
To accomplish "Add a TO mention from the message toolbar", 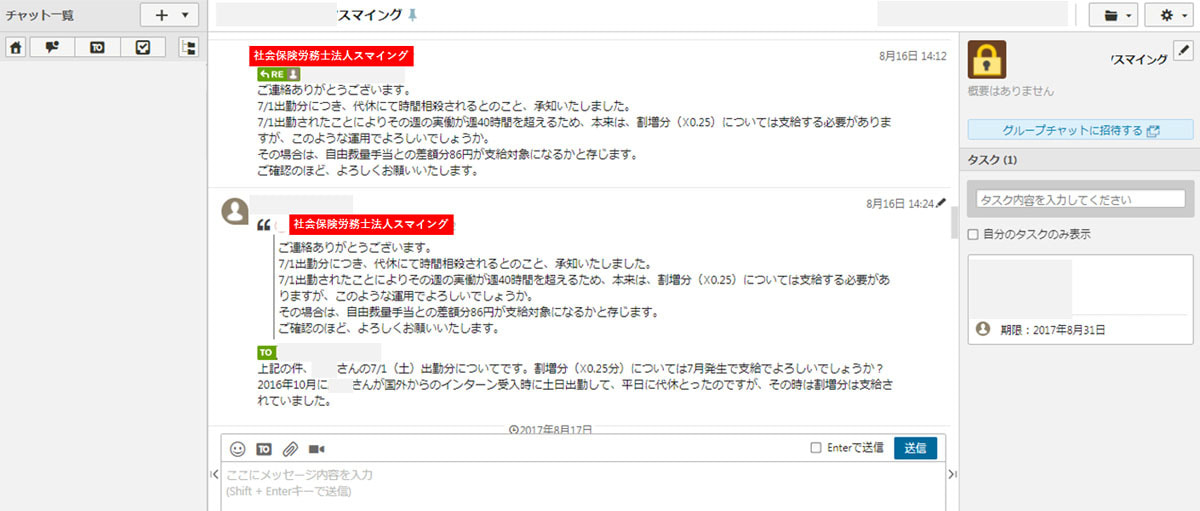I will point(265,449).
